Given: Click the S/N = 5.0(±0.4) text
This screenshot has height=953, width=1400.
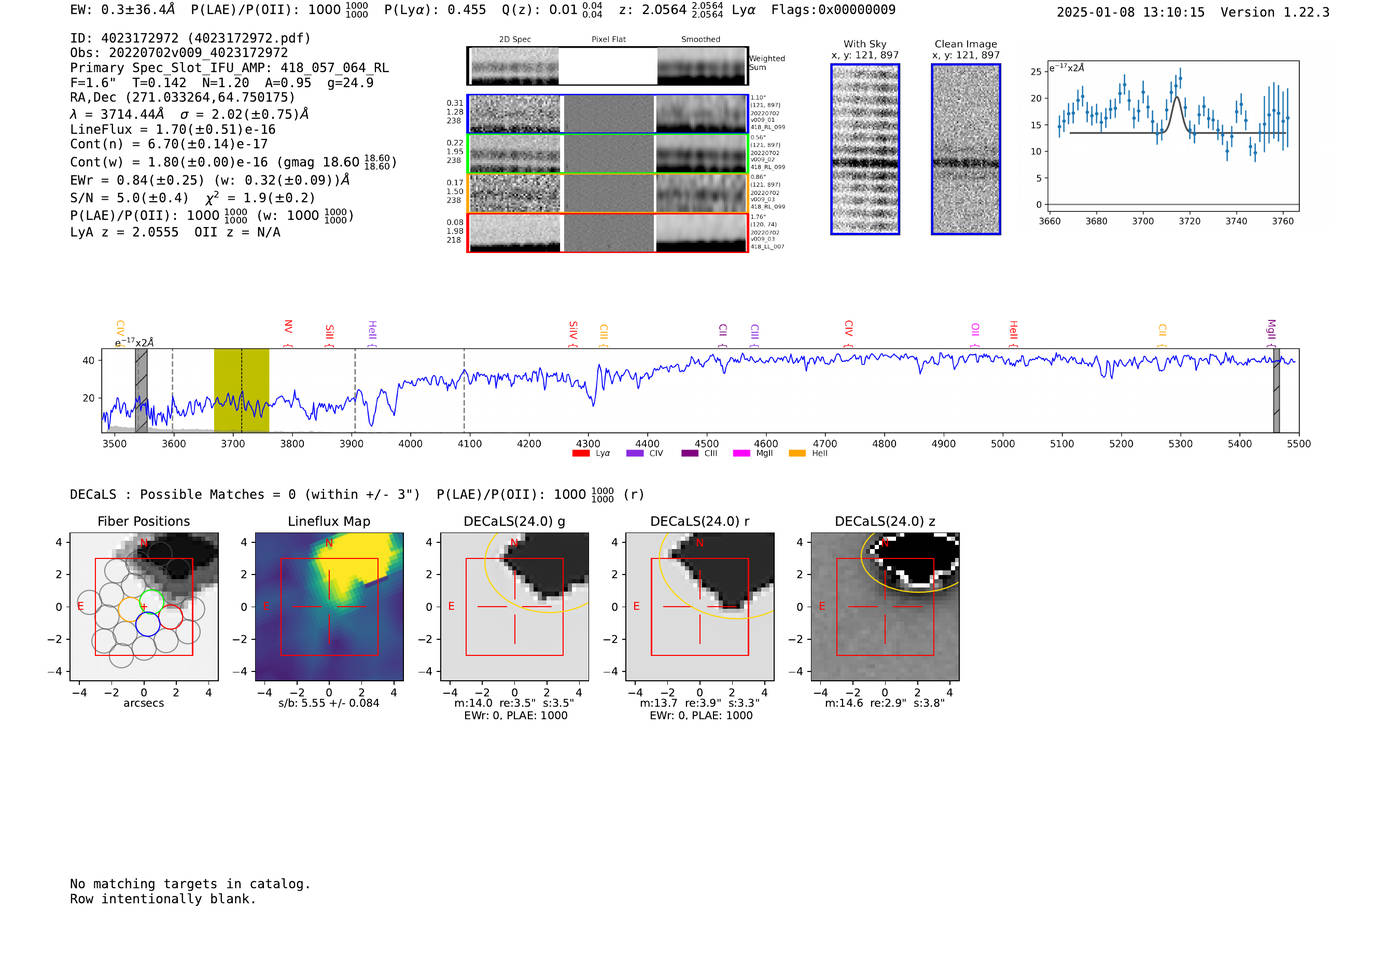Looking at the screenshot, I should coord(129,197).
